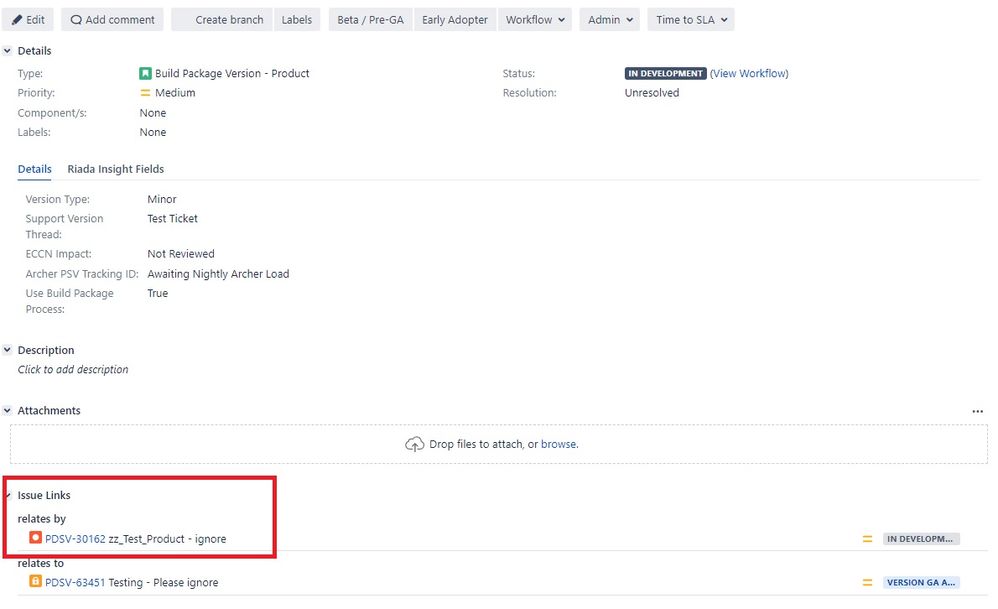This screenshot has width=998, height=609.
Task: Collapse the Issue Links section
Action: (8, 495)
